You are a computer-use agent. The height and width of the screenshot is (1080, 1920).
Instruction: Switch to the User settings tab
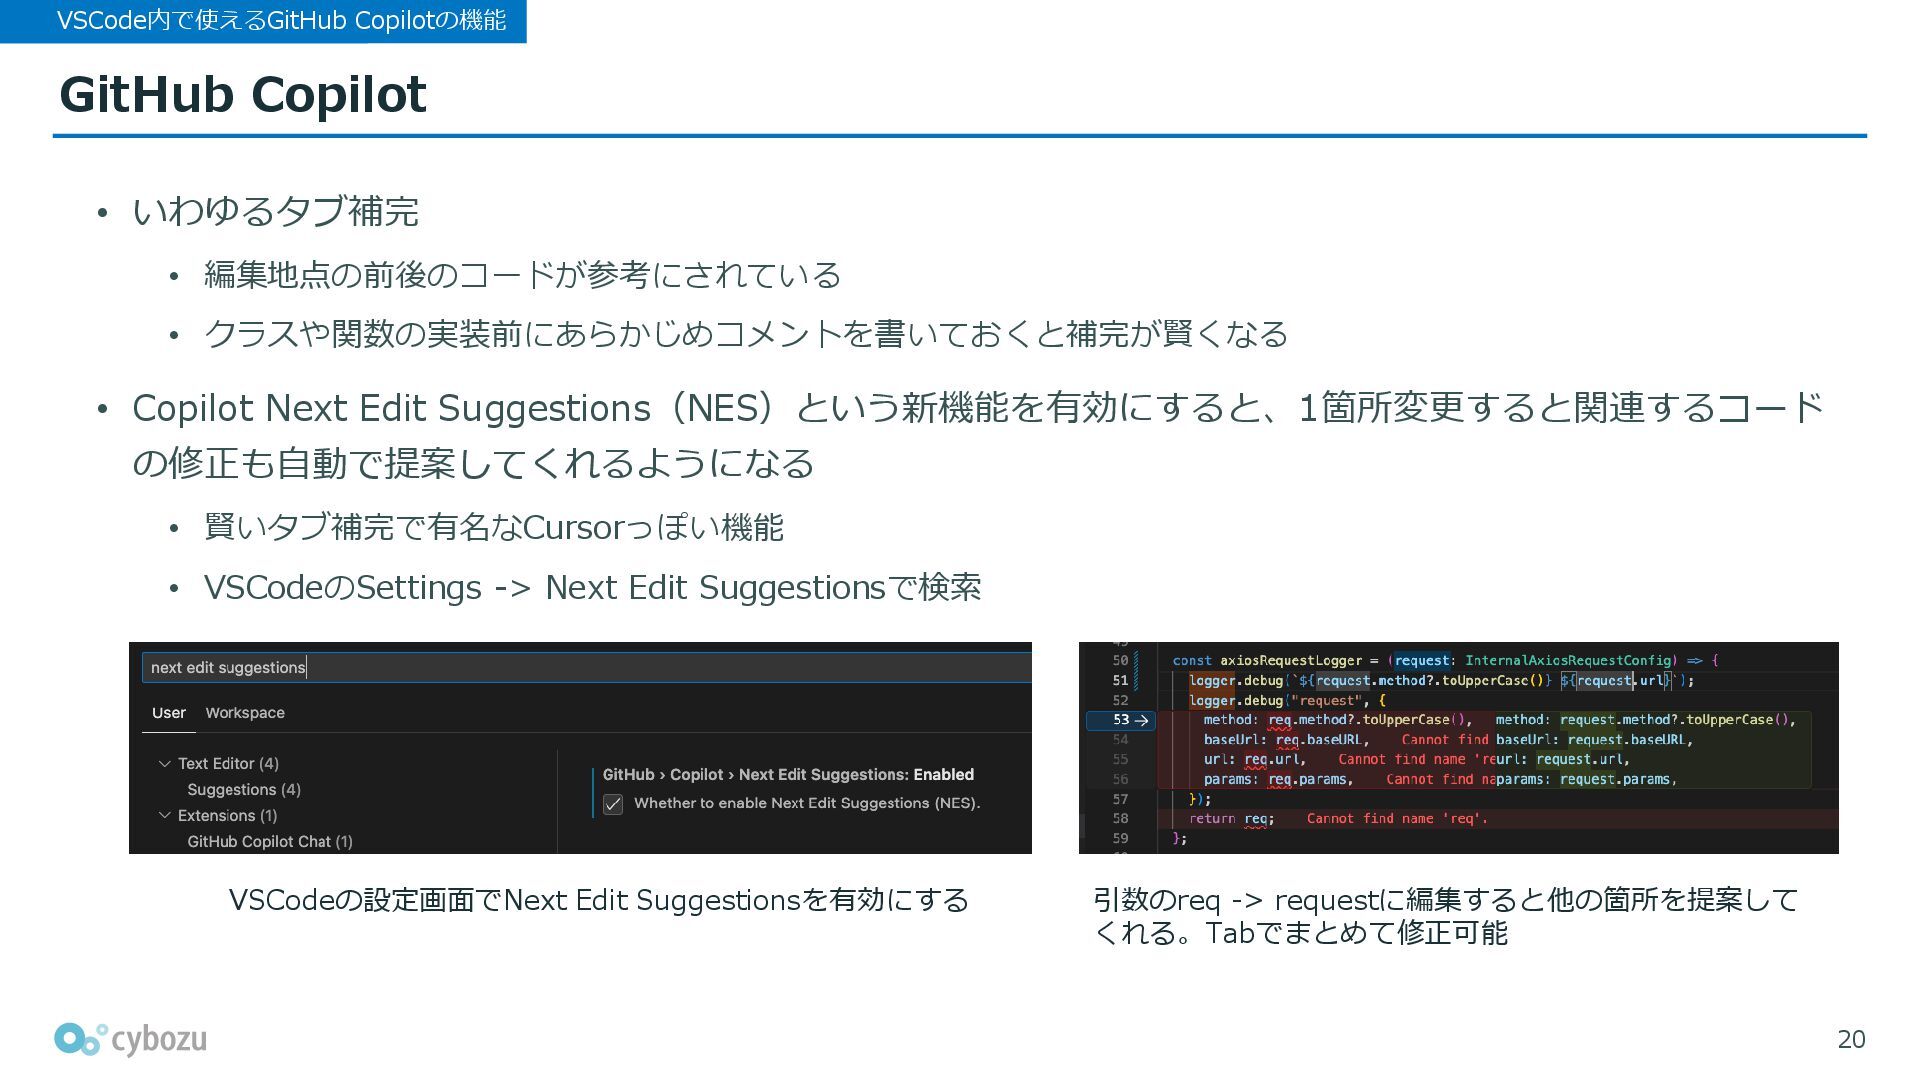coord(169,713)
